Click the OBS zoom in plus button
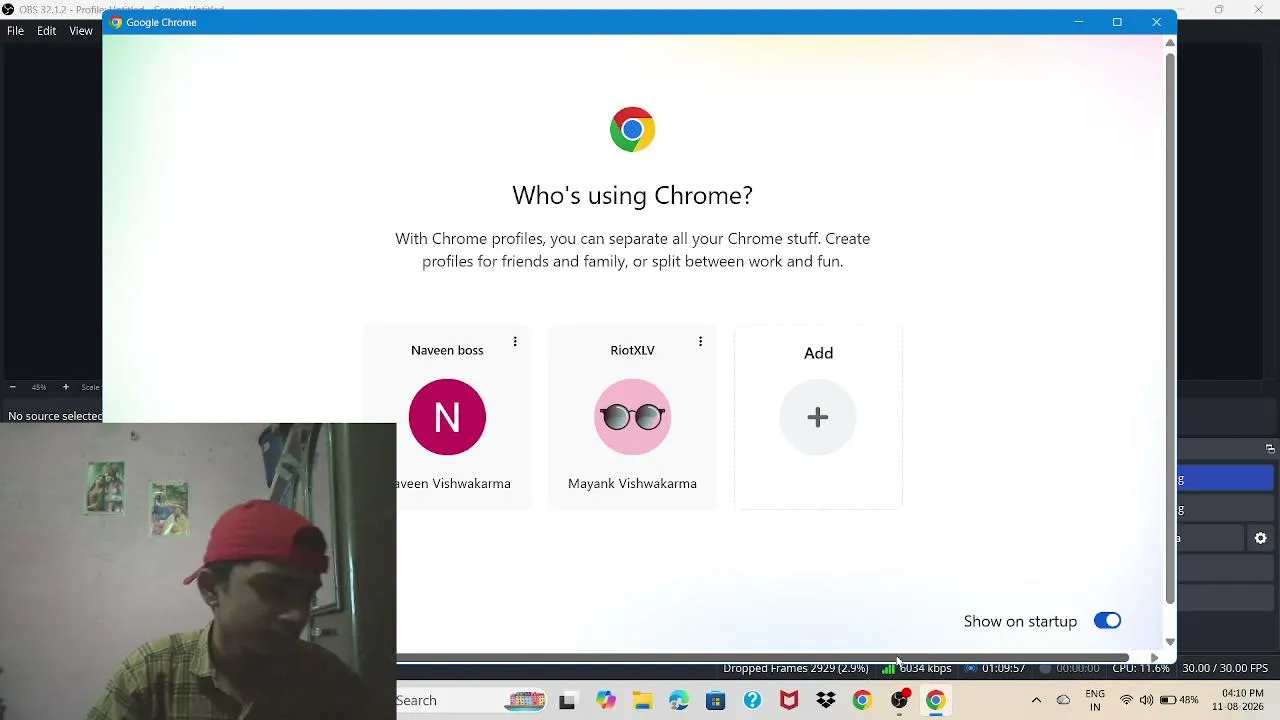Image resolution: width=1280 pixels, height=720 pixels. (66, 387)
